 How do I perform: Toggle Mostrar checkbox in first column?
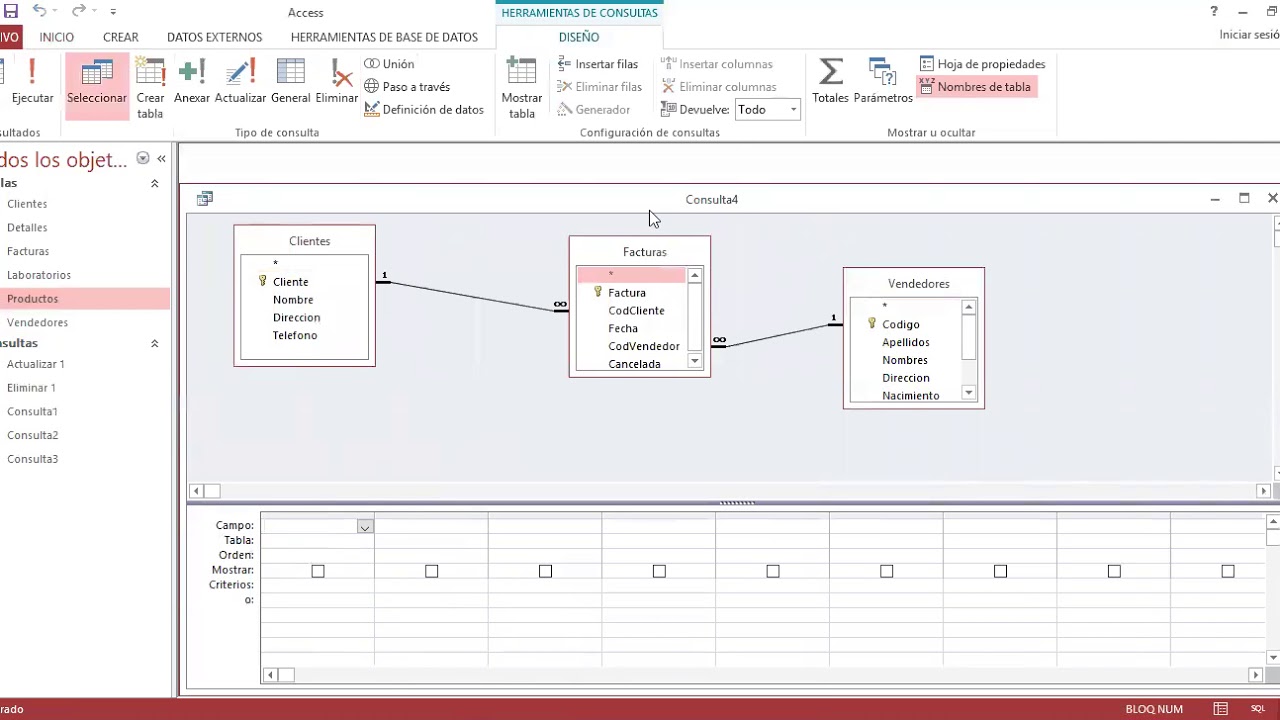tap(318, 571)
